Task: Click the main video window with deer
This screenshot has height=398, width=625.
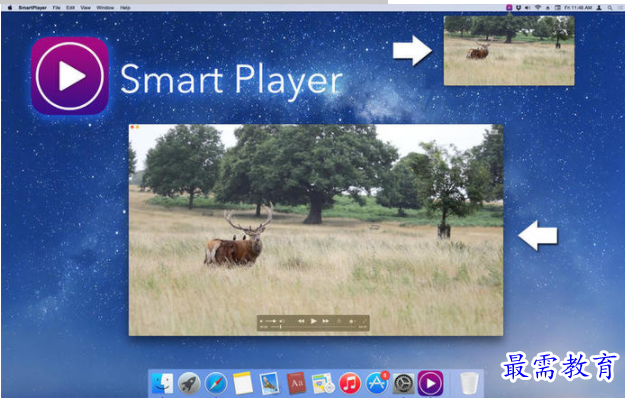Action: coord(316,230)
